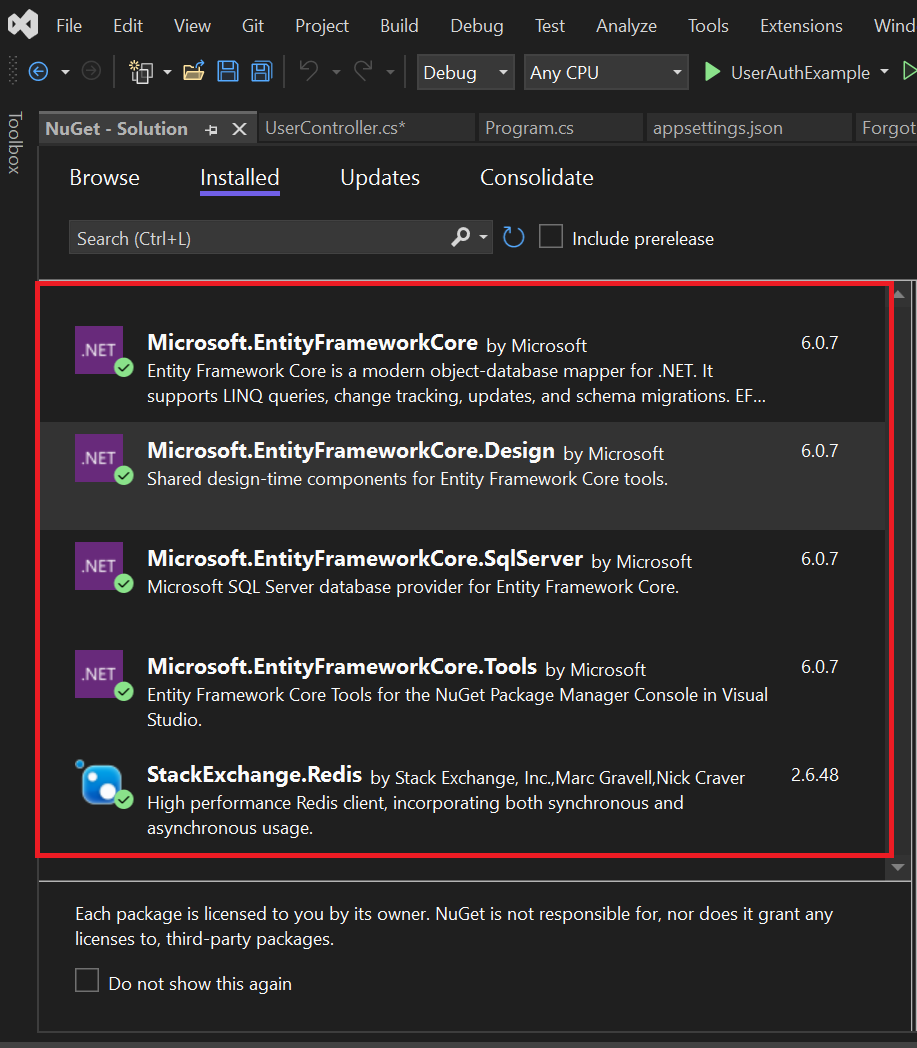The width and height of the screenshot is (917, 1048).
Task: Switch to the UserController.cs* tab
Action: [366, 128]
